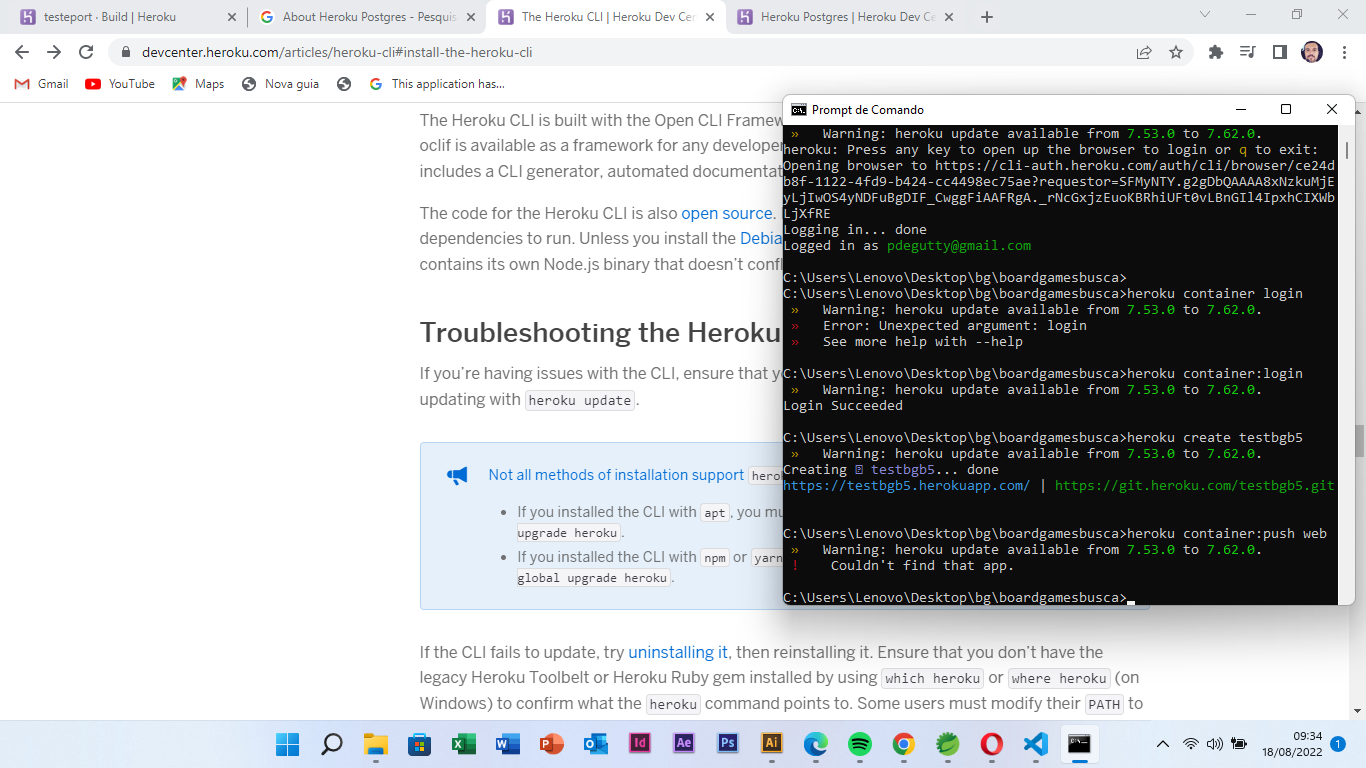
Task: Close the 'testeport · Build' tab
Action: pos(232,17)
